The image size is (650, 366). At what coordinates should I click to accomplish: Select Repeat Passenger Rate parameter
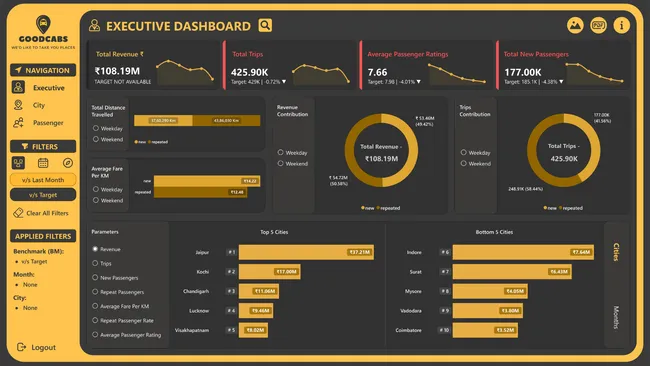tap(95, 320)
